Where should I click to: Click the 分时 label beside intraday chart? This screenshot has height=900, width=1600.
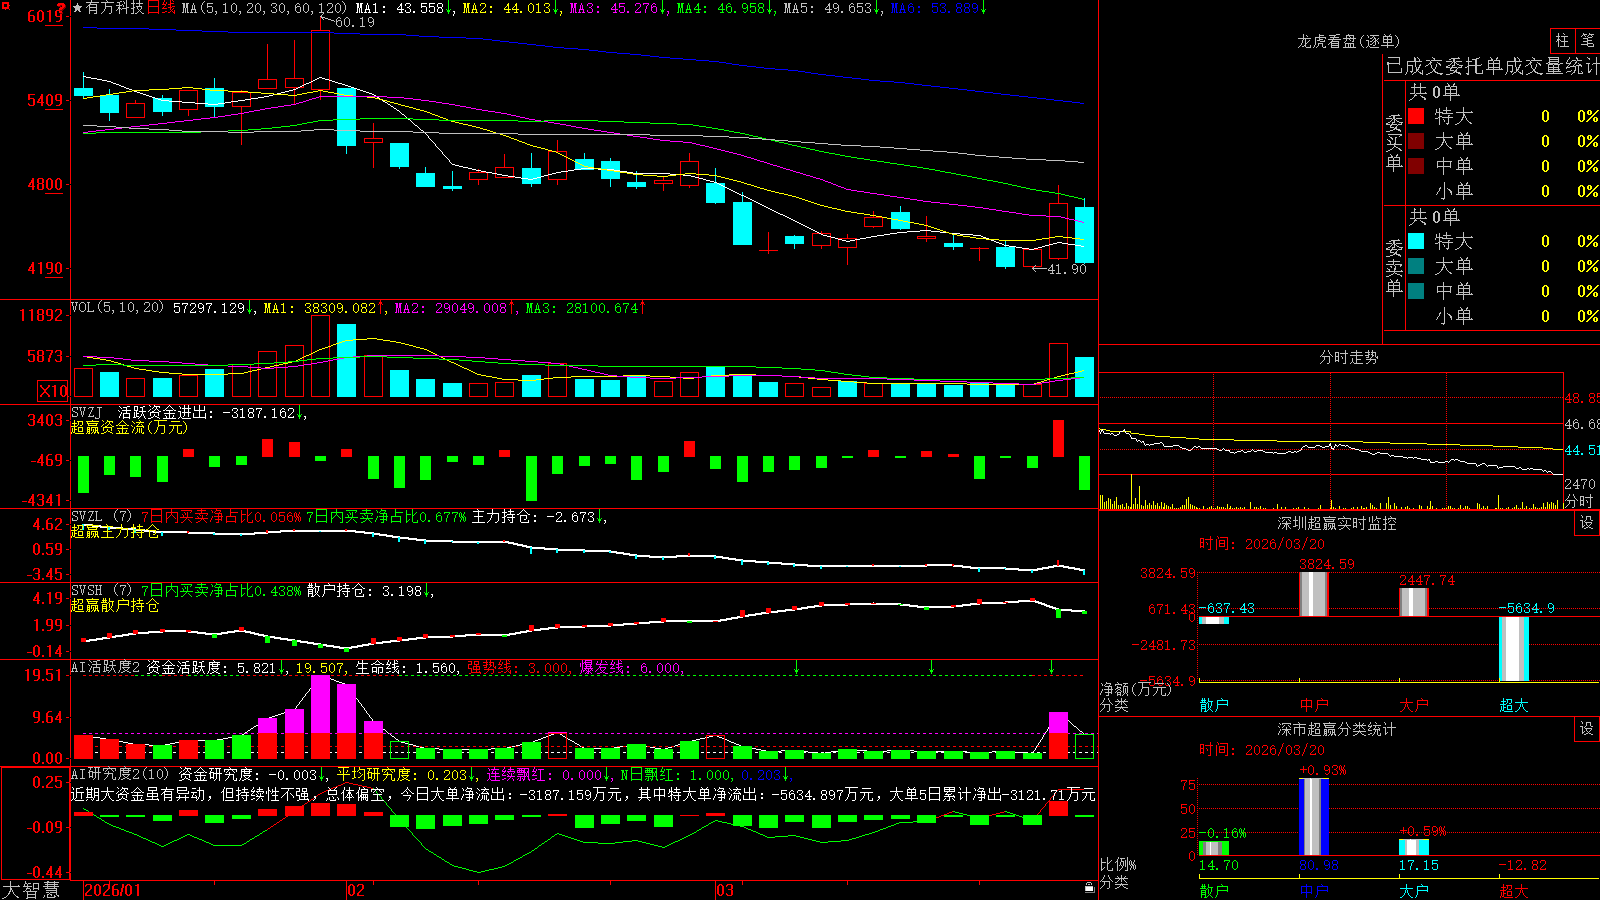pos(1579,500)
